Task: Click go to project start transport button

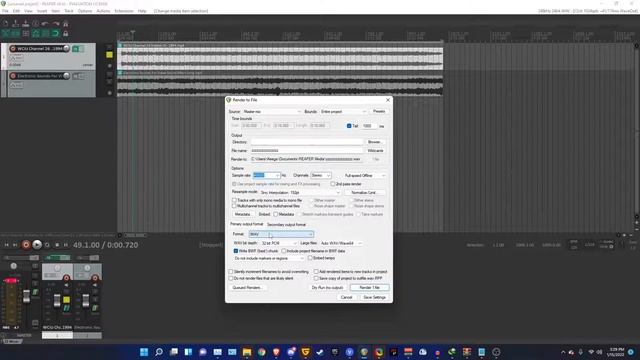Action: 7,245
